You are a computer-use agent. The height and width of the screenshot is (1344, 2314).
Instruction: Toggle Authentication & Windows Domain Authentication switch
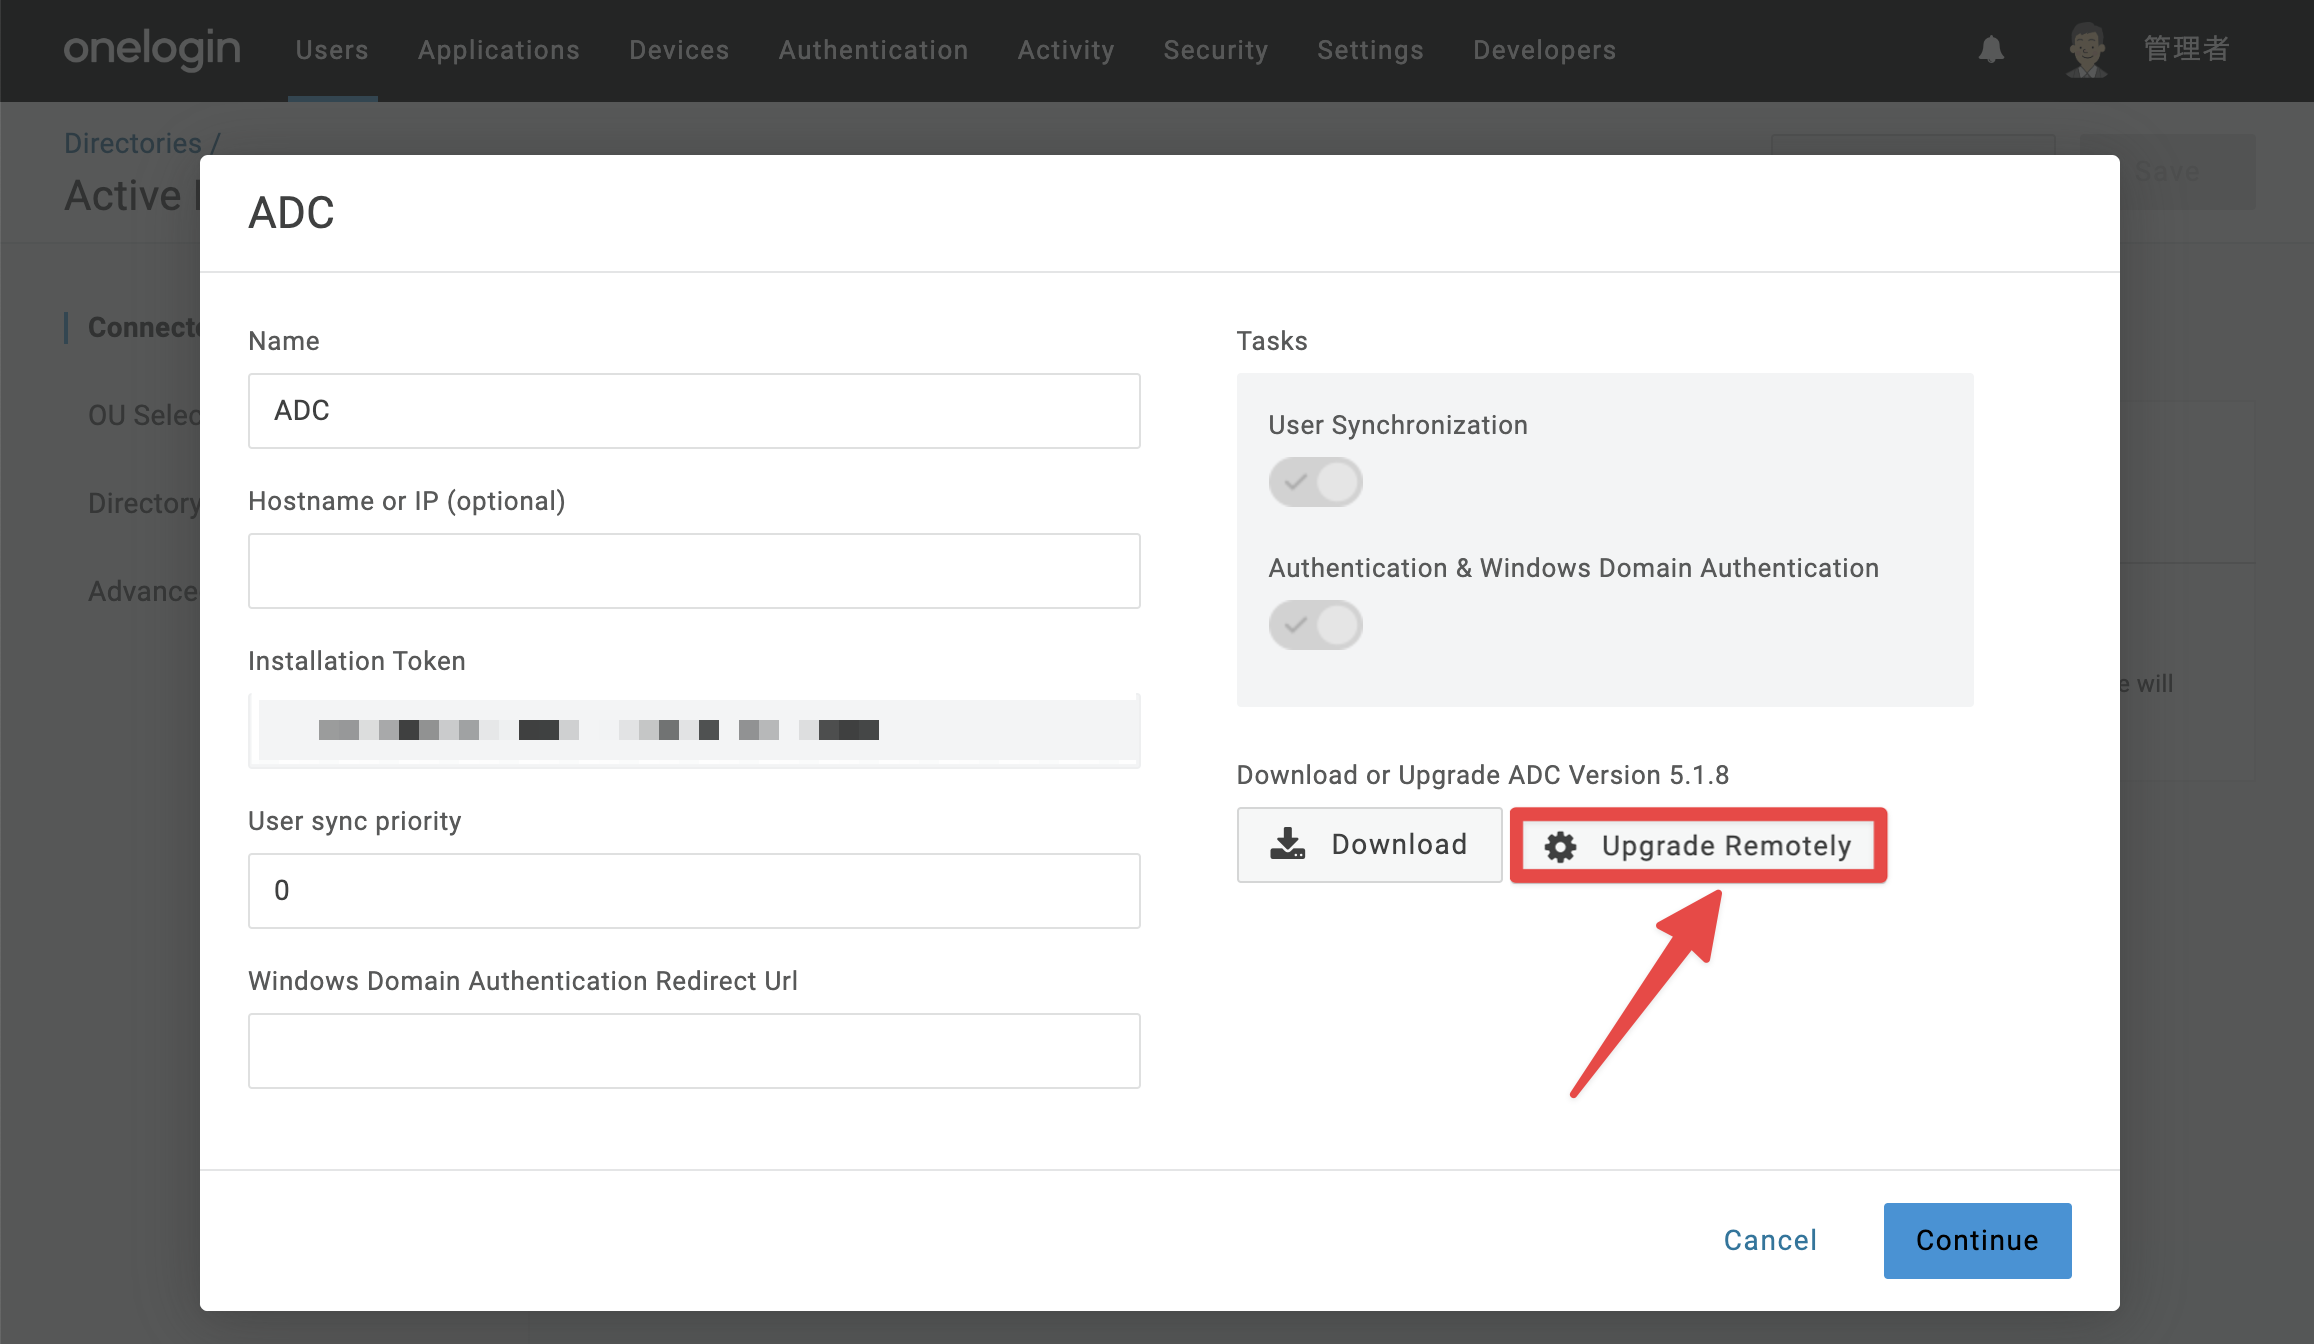click(1315, 625)
